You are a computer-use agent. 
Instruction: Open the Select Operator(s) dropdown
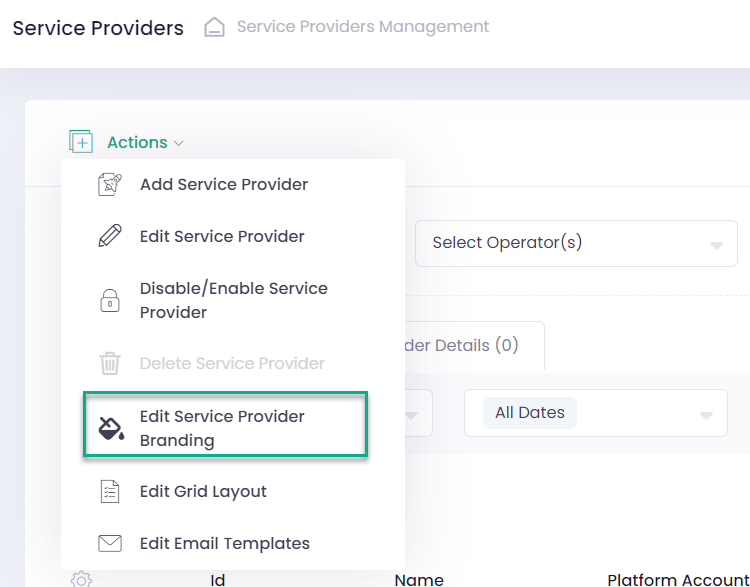click(576, 243)
